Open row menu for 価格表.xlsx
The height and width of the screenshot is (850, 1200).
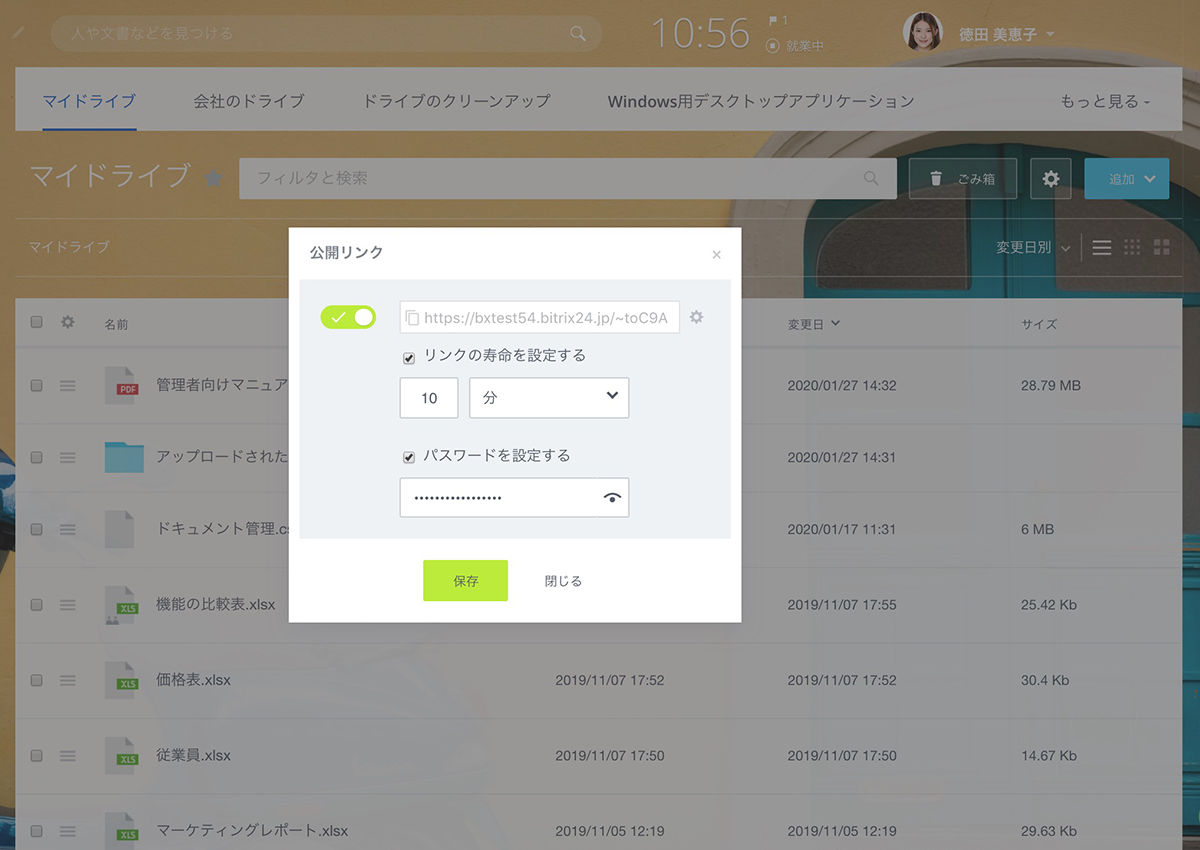[x=68, y=680]
